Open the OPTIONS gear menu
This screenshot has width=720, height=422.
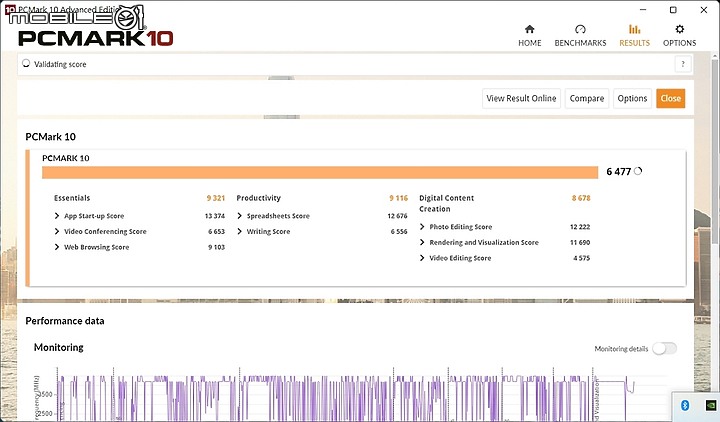[x=679, y=36]
